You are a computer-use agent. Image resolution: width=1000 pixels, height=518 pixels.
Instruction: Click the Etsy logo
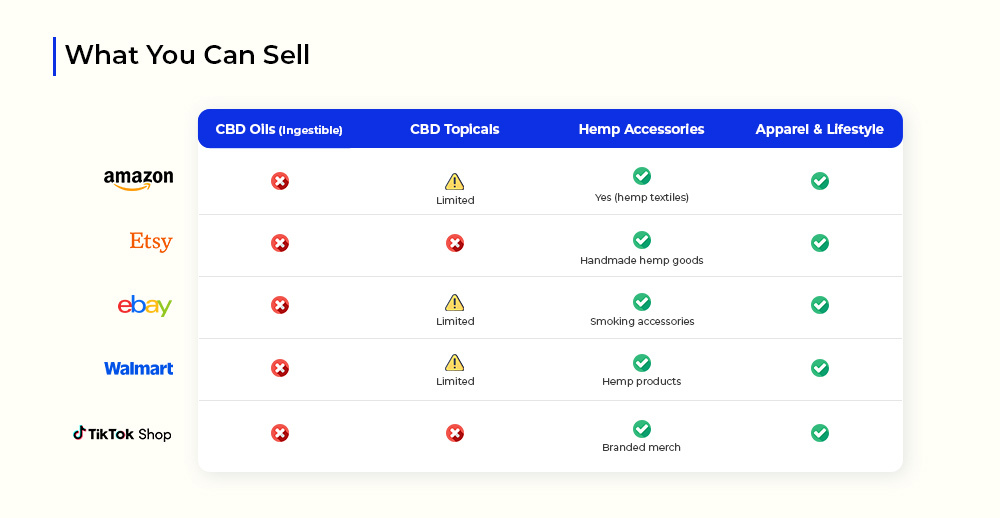point(151,242)
